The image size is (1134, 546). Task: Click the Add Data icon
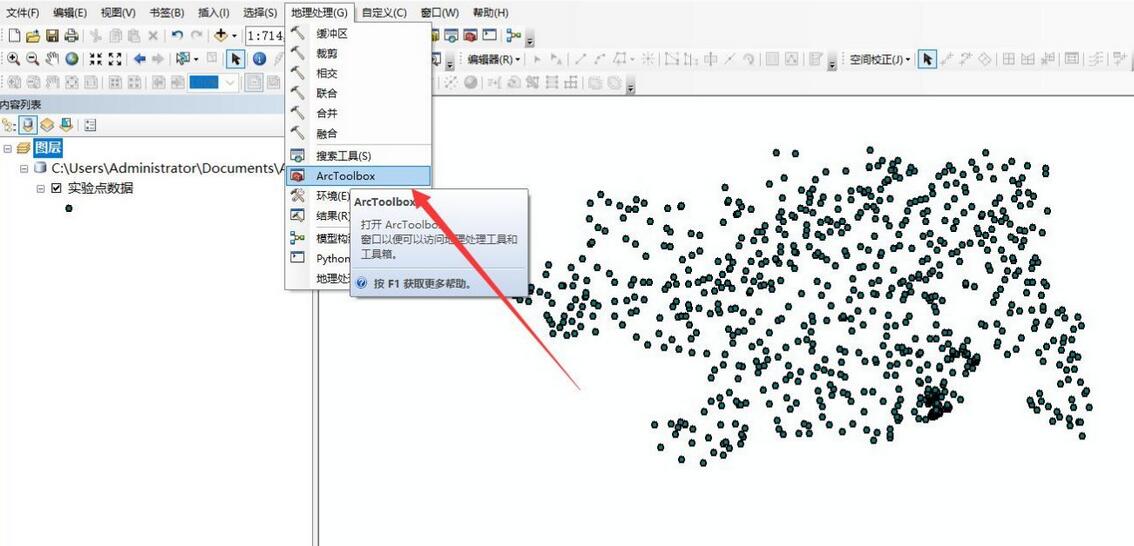pyautogui.click(x=221, y=35)
